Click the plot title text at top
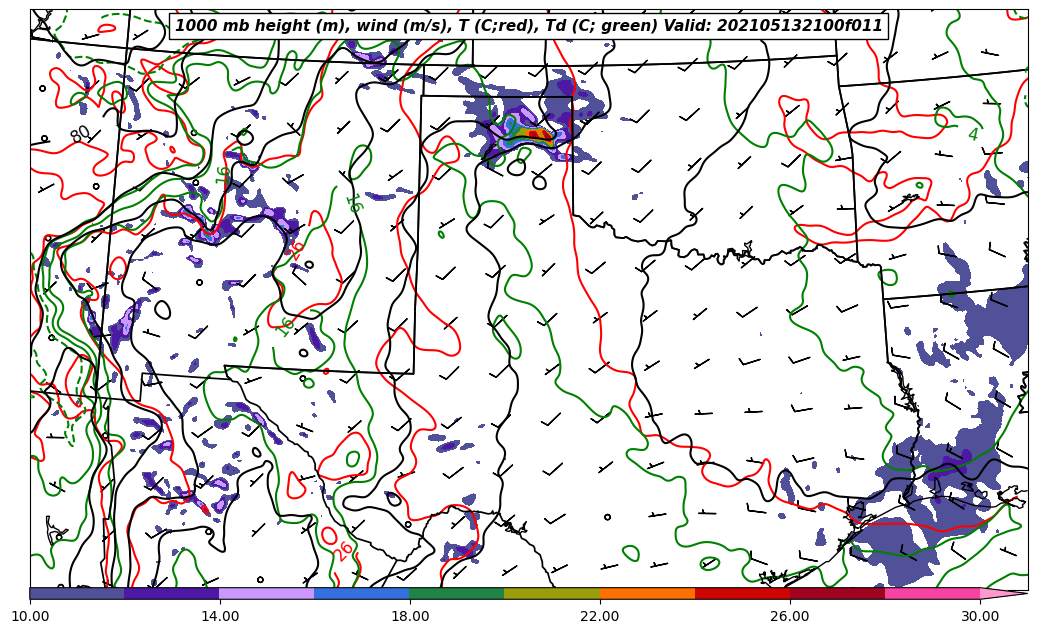 529,26
